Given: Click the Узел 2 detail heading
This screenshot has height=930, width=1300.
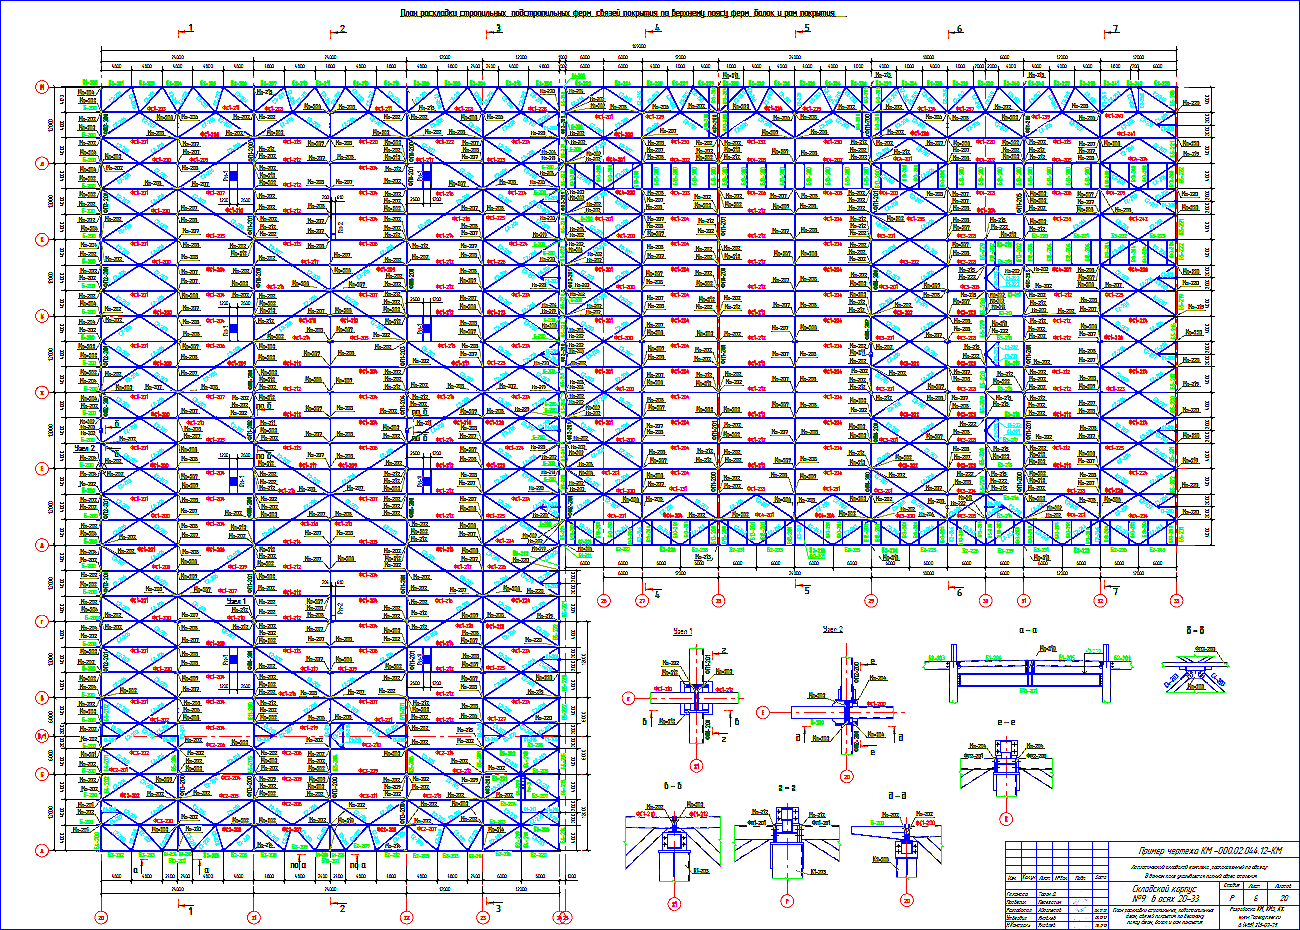Looking at the screenshot, I should [x=833, y=631].
